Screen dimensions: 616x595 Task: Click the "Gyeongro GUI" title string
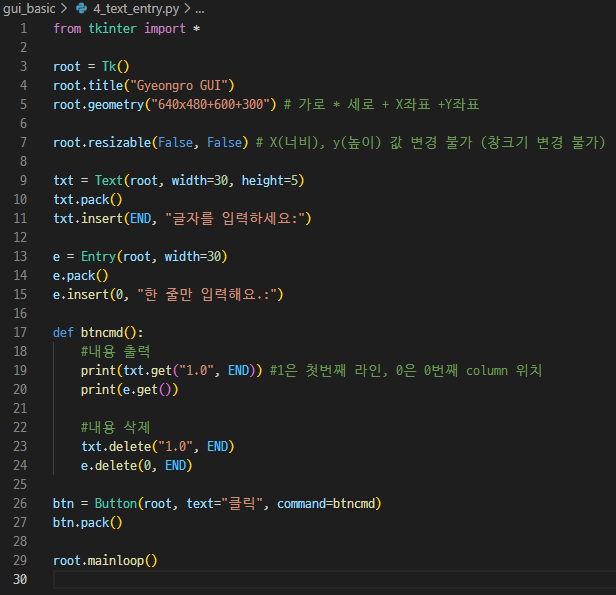179,86
